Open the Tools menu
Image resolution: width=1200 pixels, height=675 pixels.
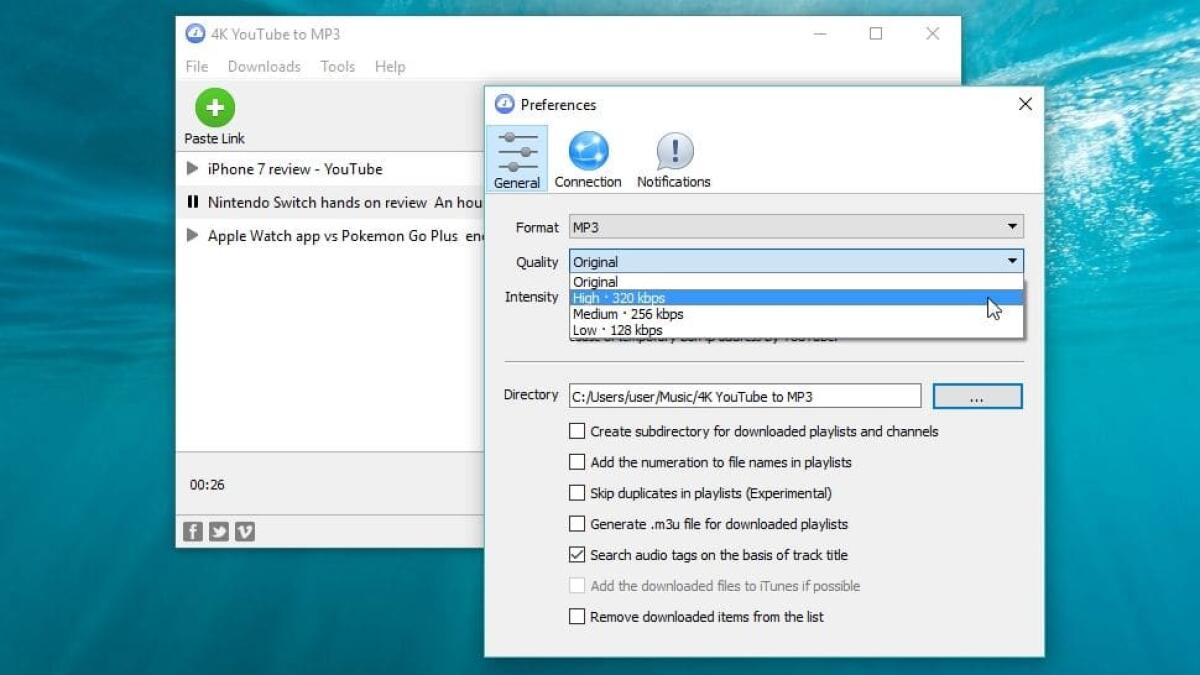pyautogui.click(x=337, y=66)
